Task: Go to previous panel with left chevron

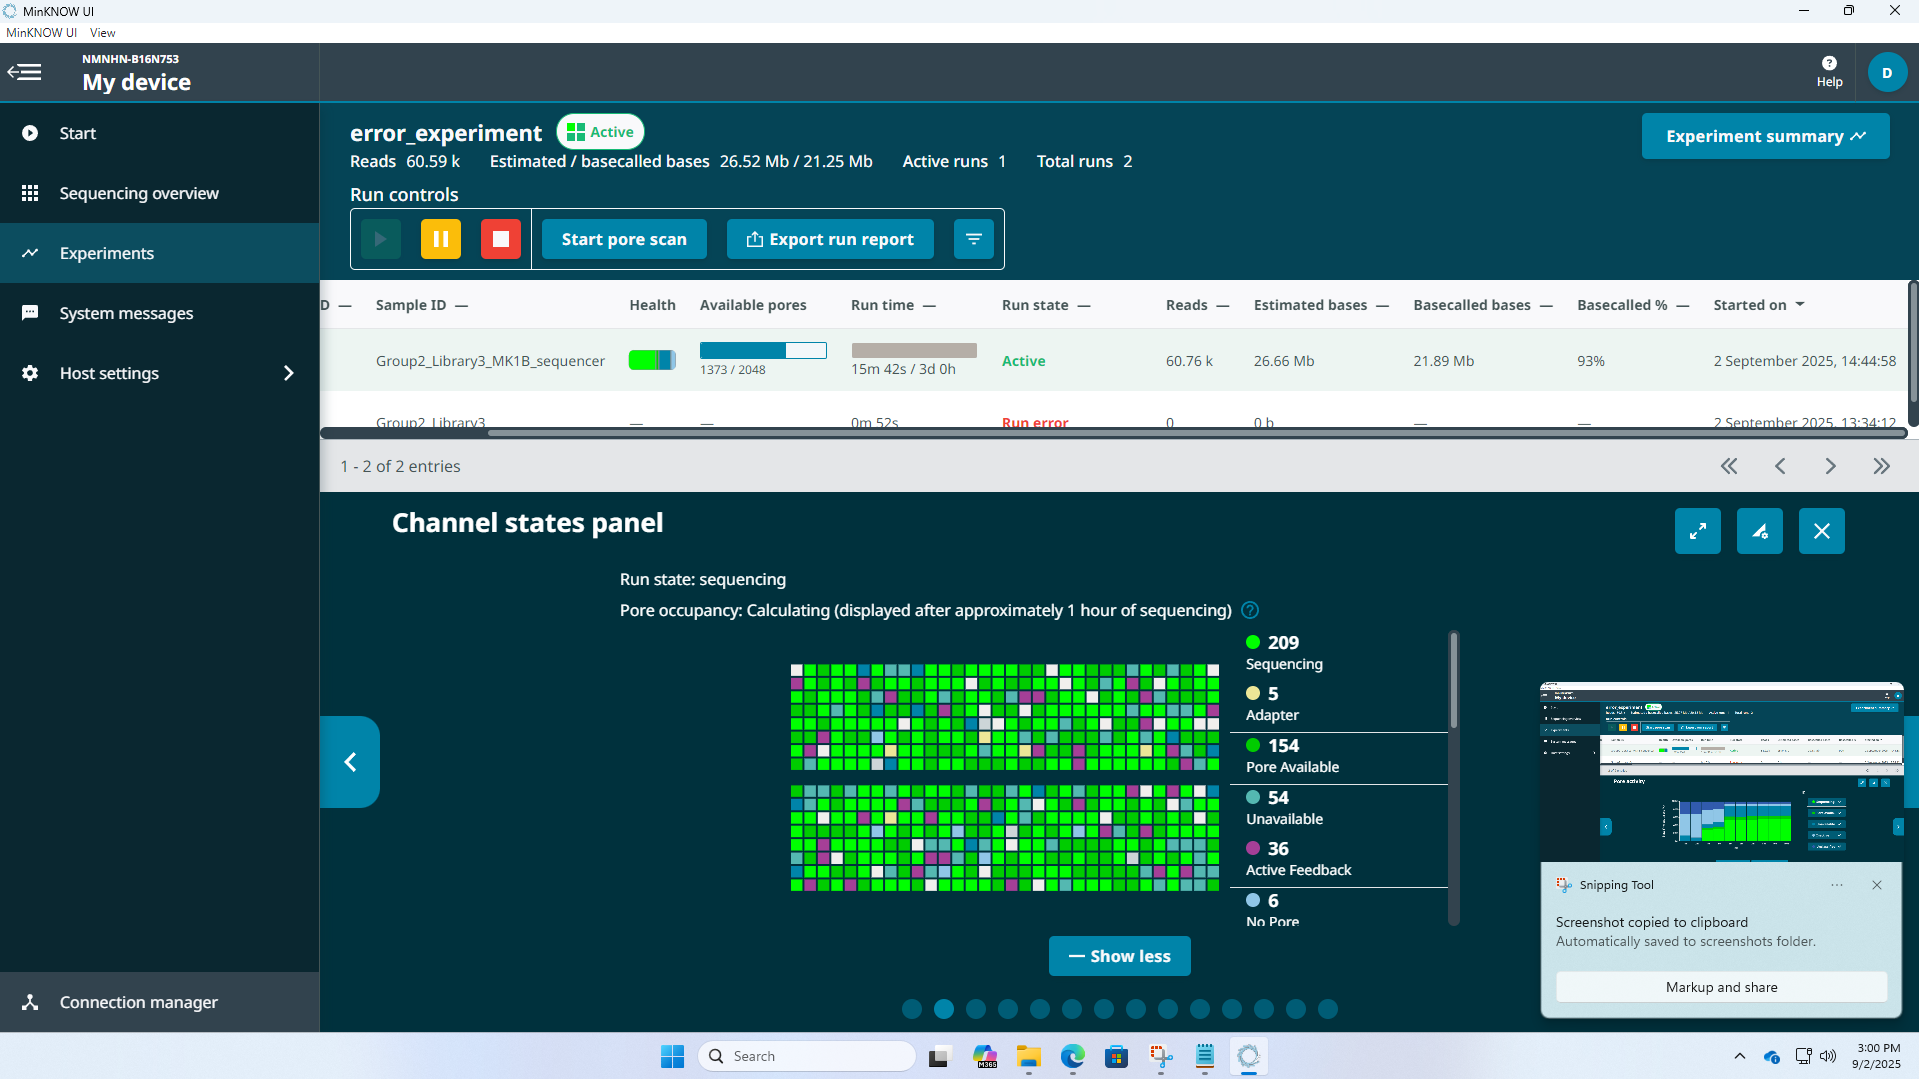Action: [350, 762]
